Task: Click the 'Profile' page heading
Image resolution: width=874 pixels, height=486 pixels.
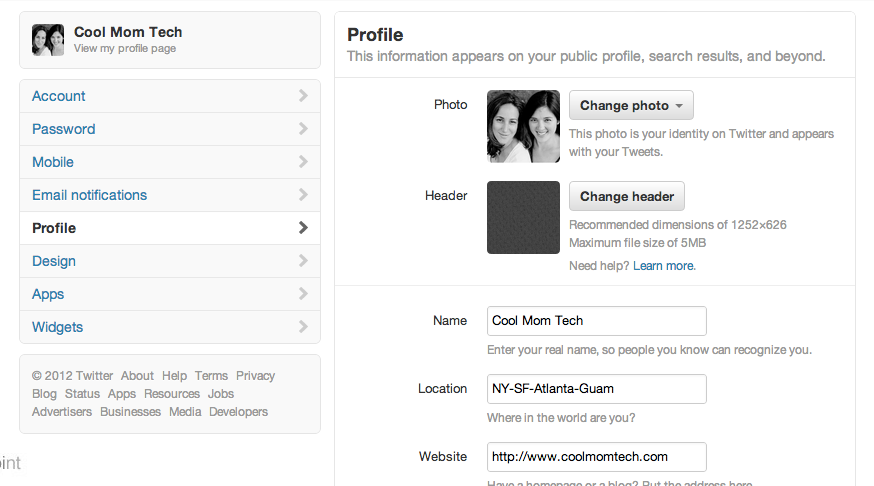Action: [375, 35]
